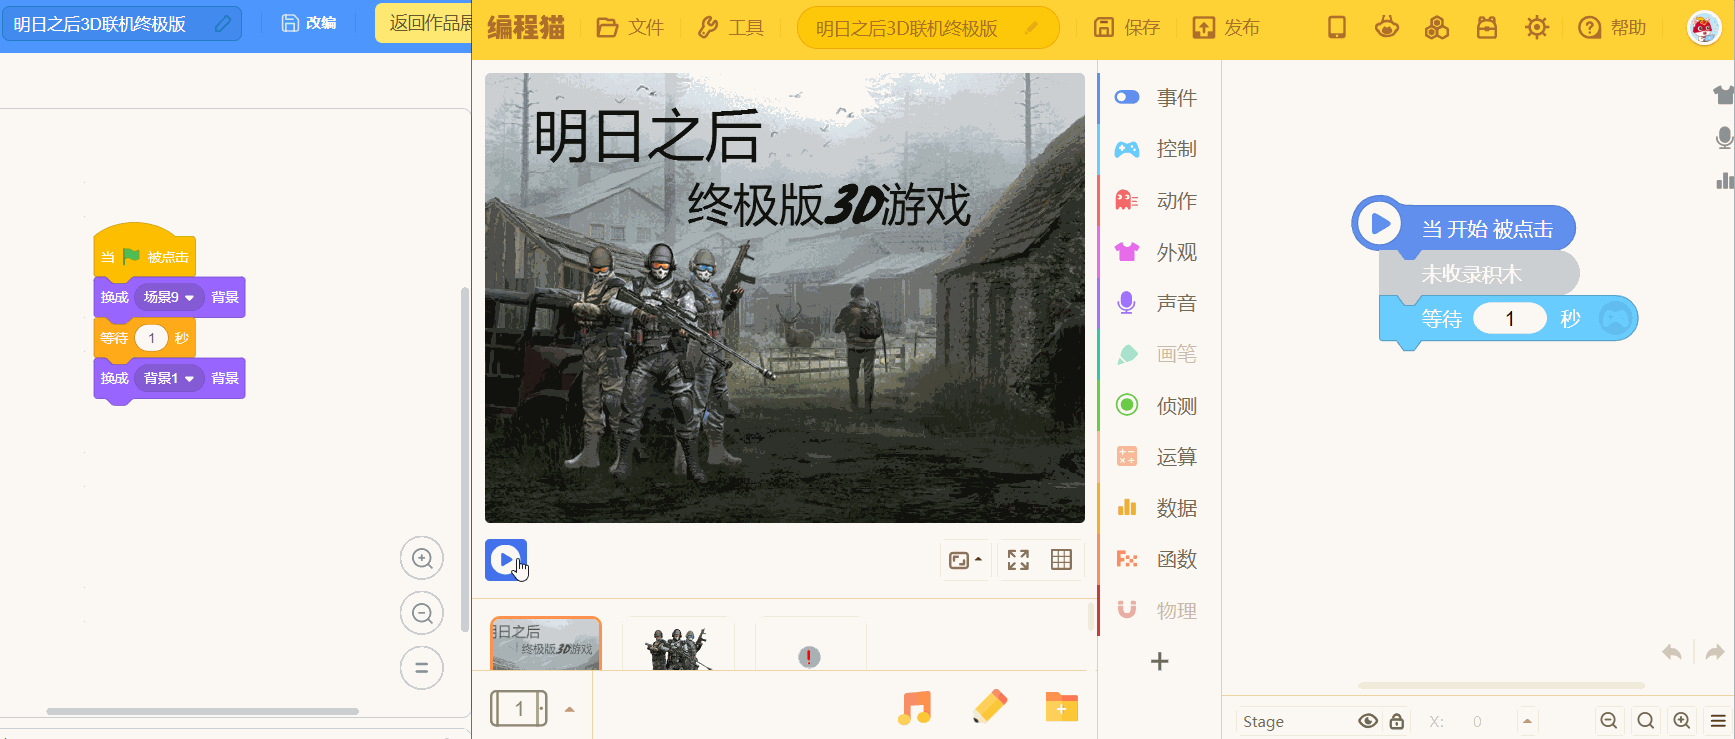Zoom out the Kitten block workspace
This screenshot has width=1735, height=739.
[1609, 721]
